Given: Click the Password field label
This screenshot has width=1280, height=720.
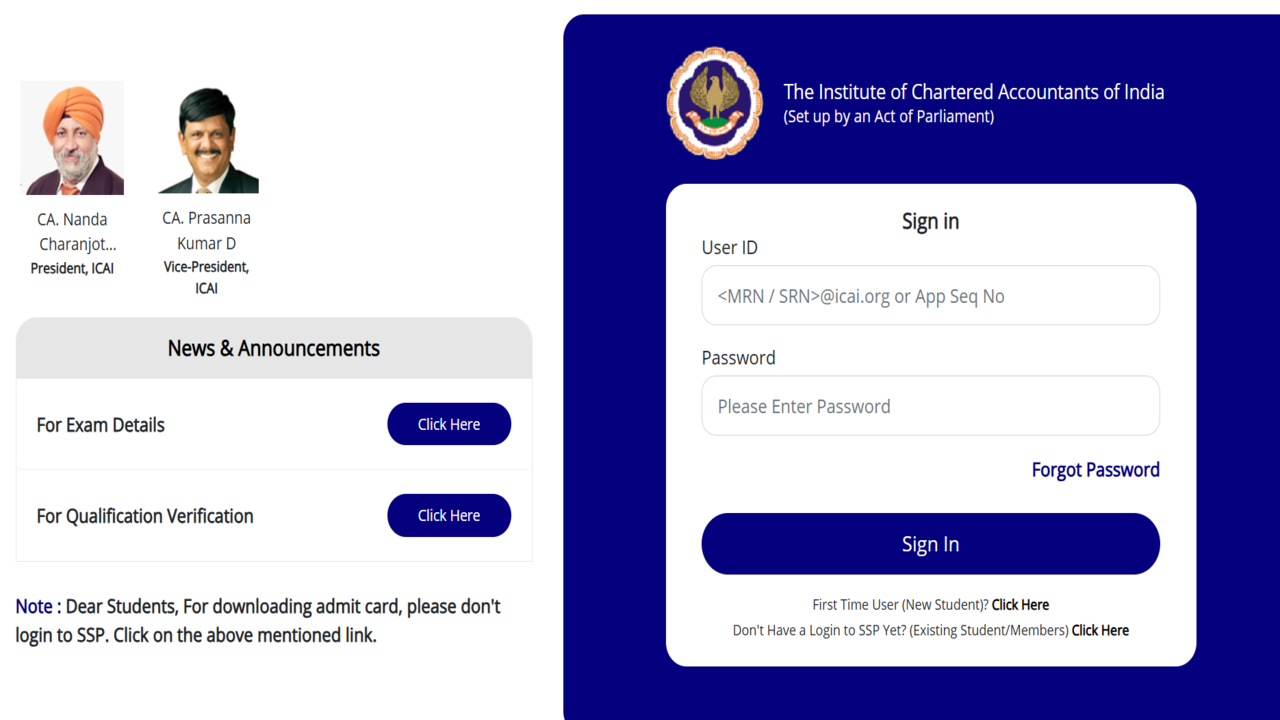Looking at the screenshot, I should point(738,358).
